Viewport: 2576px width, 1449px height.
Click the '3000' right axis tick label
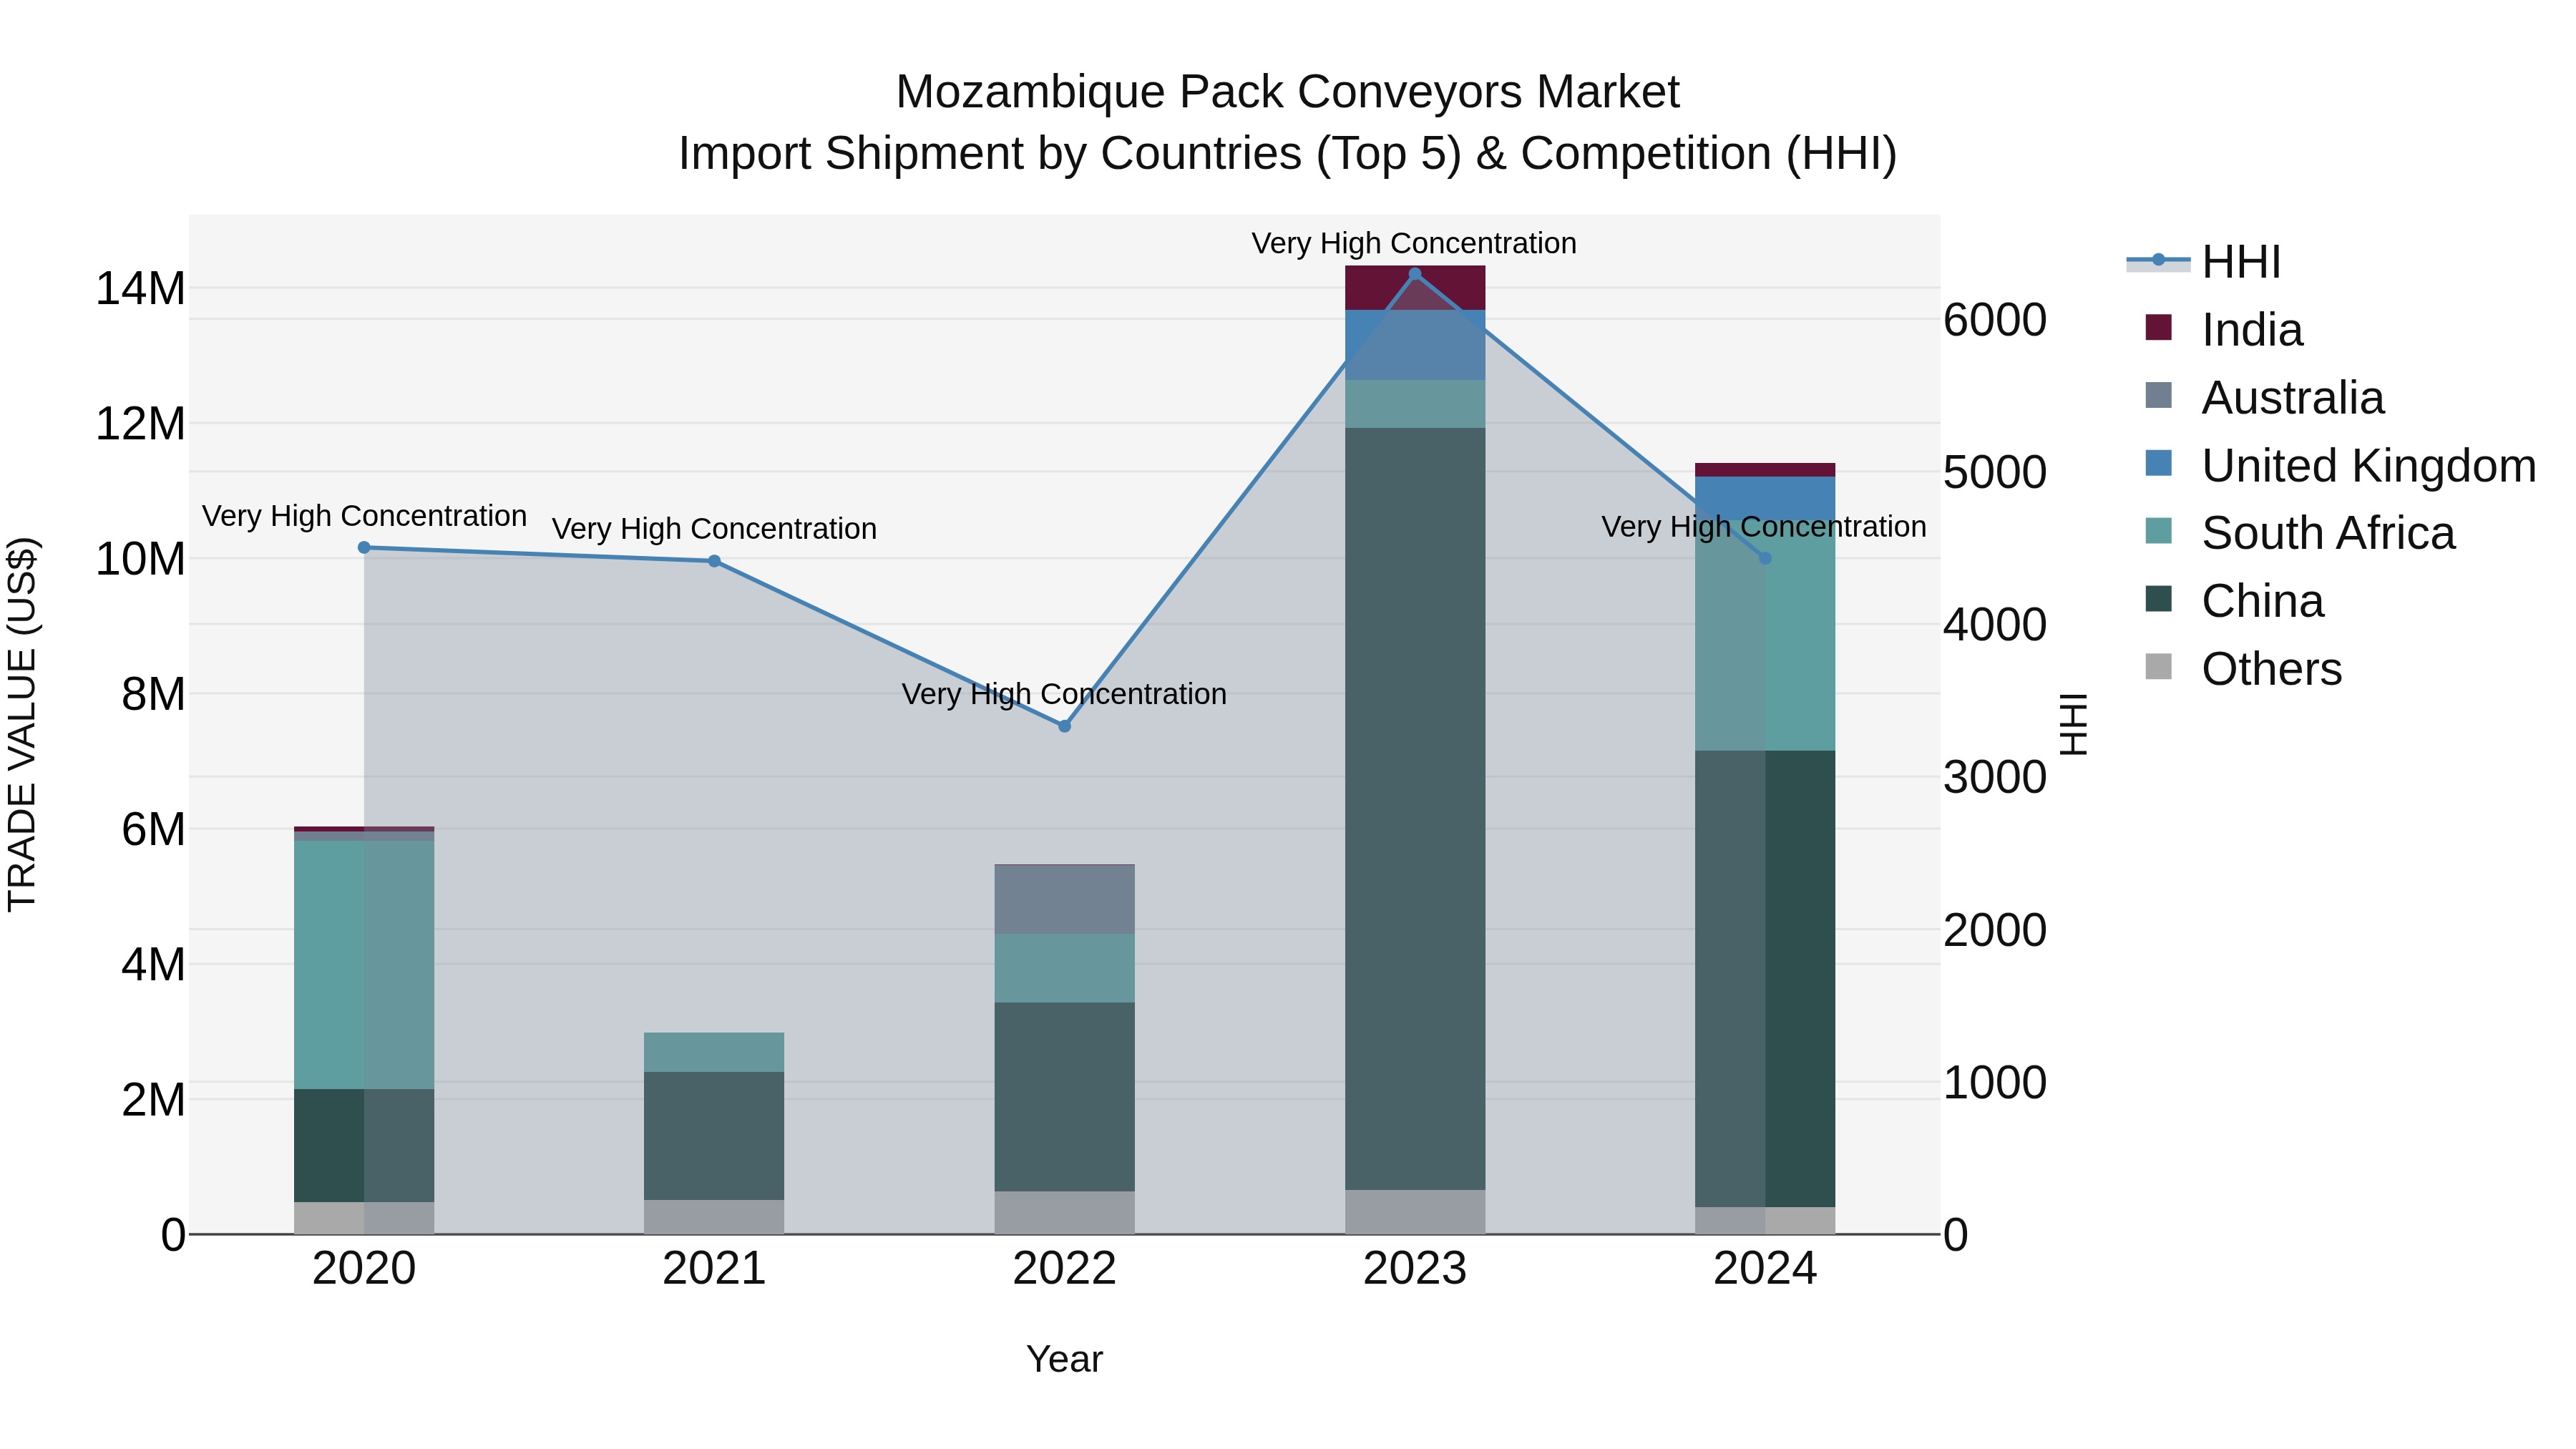tap(1995, 778)
